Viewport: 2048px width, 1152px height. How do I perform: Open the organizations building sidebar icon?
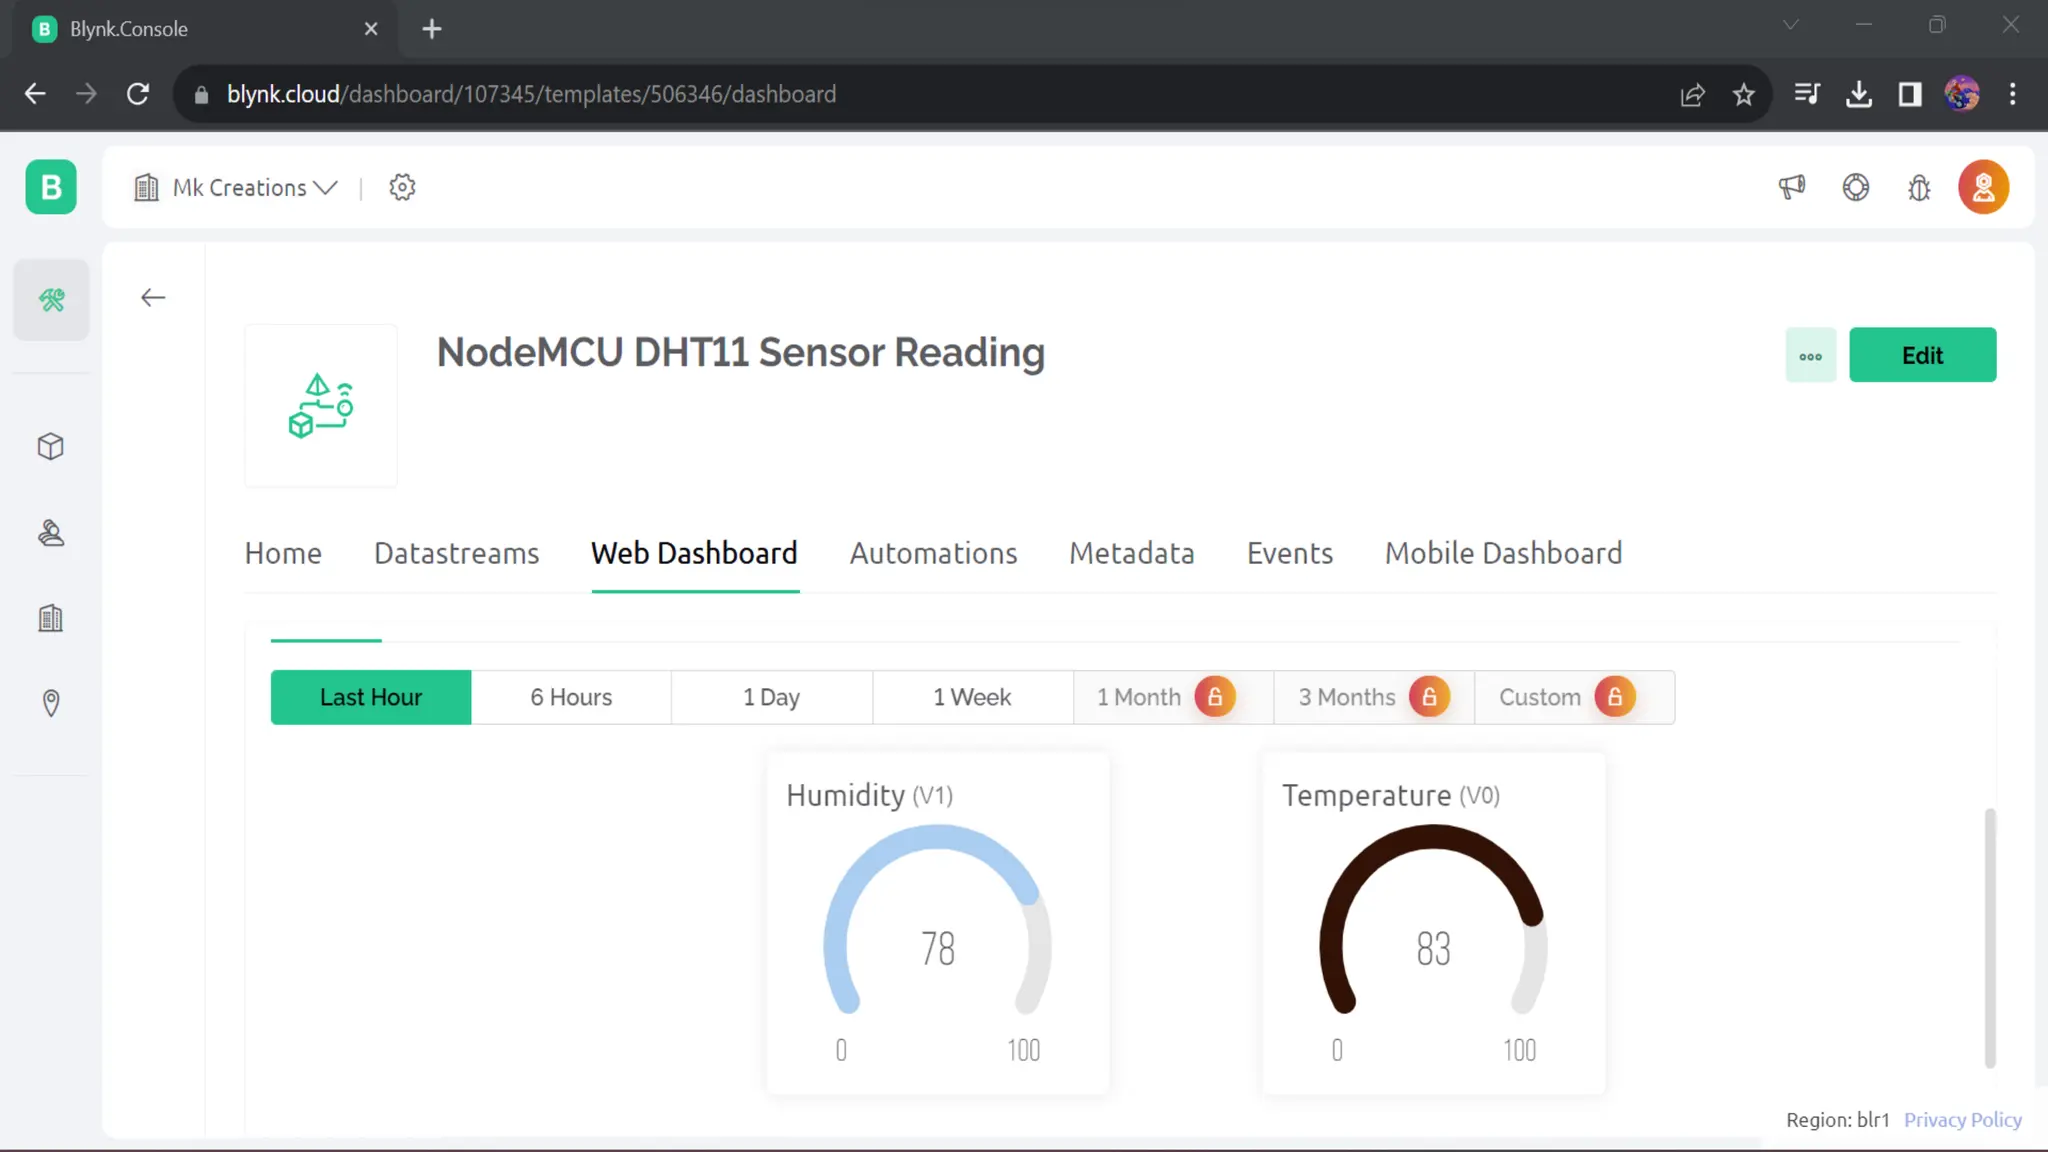(x=51, y=618)
